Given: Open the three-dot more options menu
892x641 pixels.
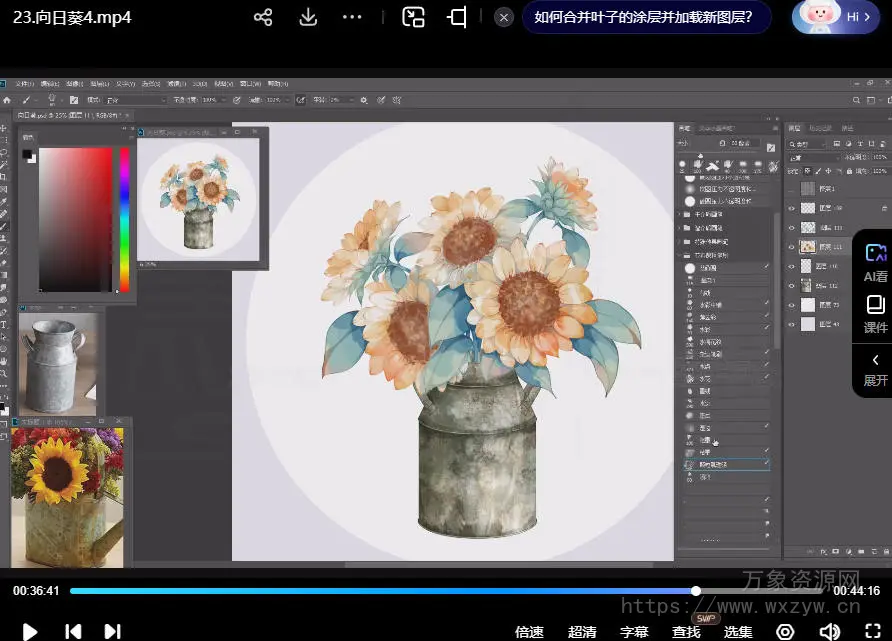Looking at the screenshot, I should click(x=352, y=18).
